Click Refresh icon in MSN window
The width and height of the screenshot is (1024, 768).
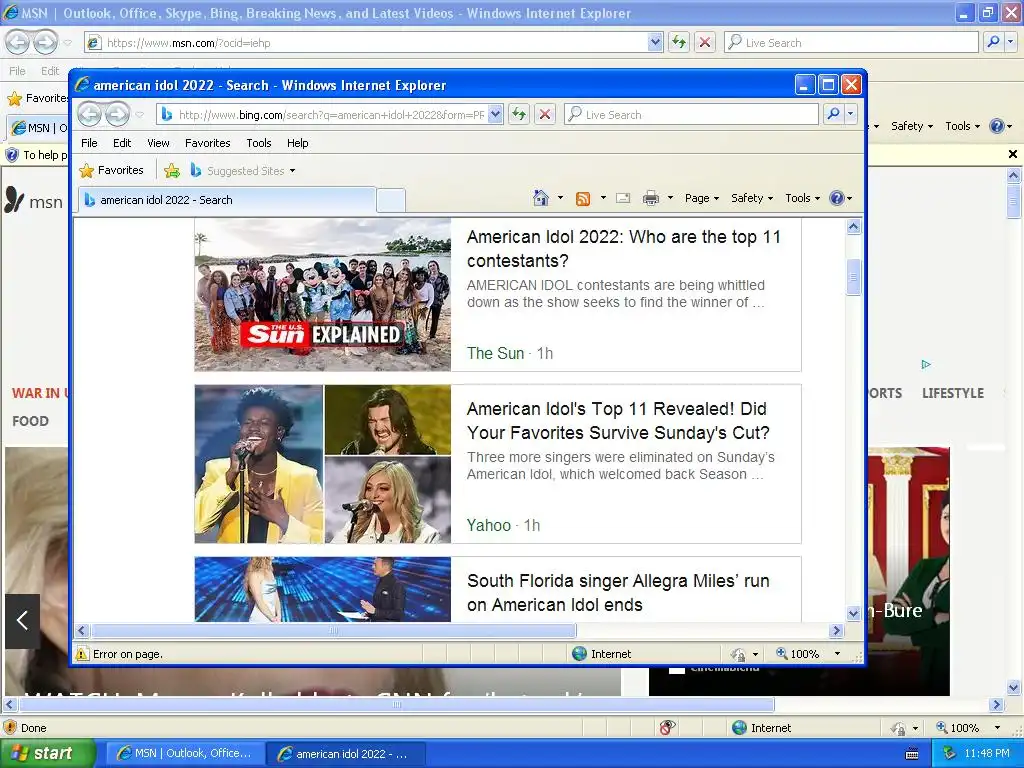tap(679, 42)
